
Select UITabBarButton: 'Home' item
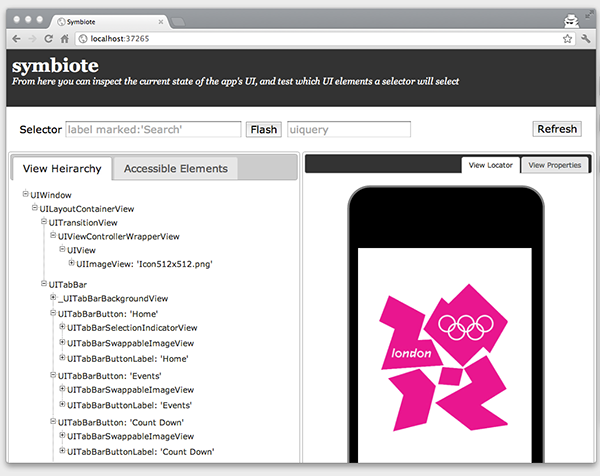[x=108, y=314]
